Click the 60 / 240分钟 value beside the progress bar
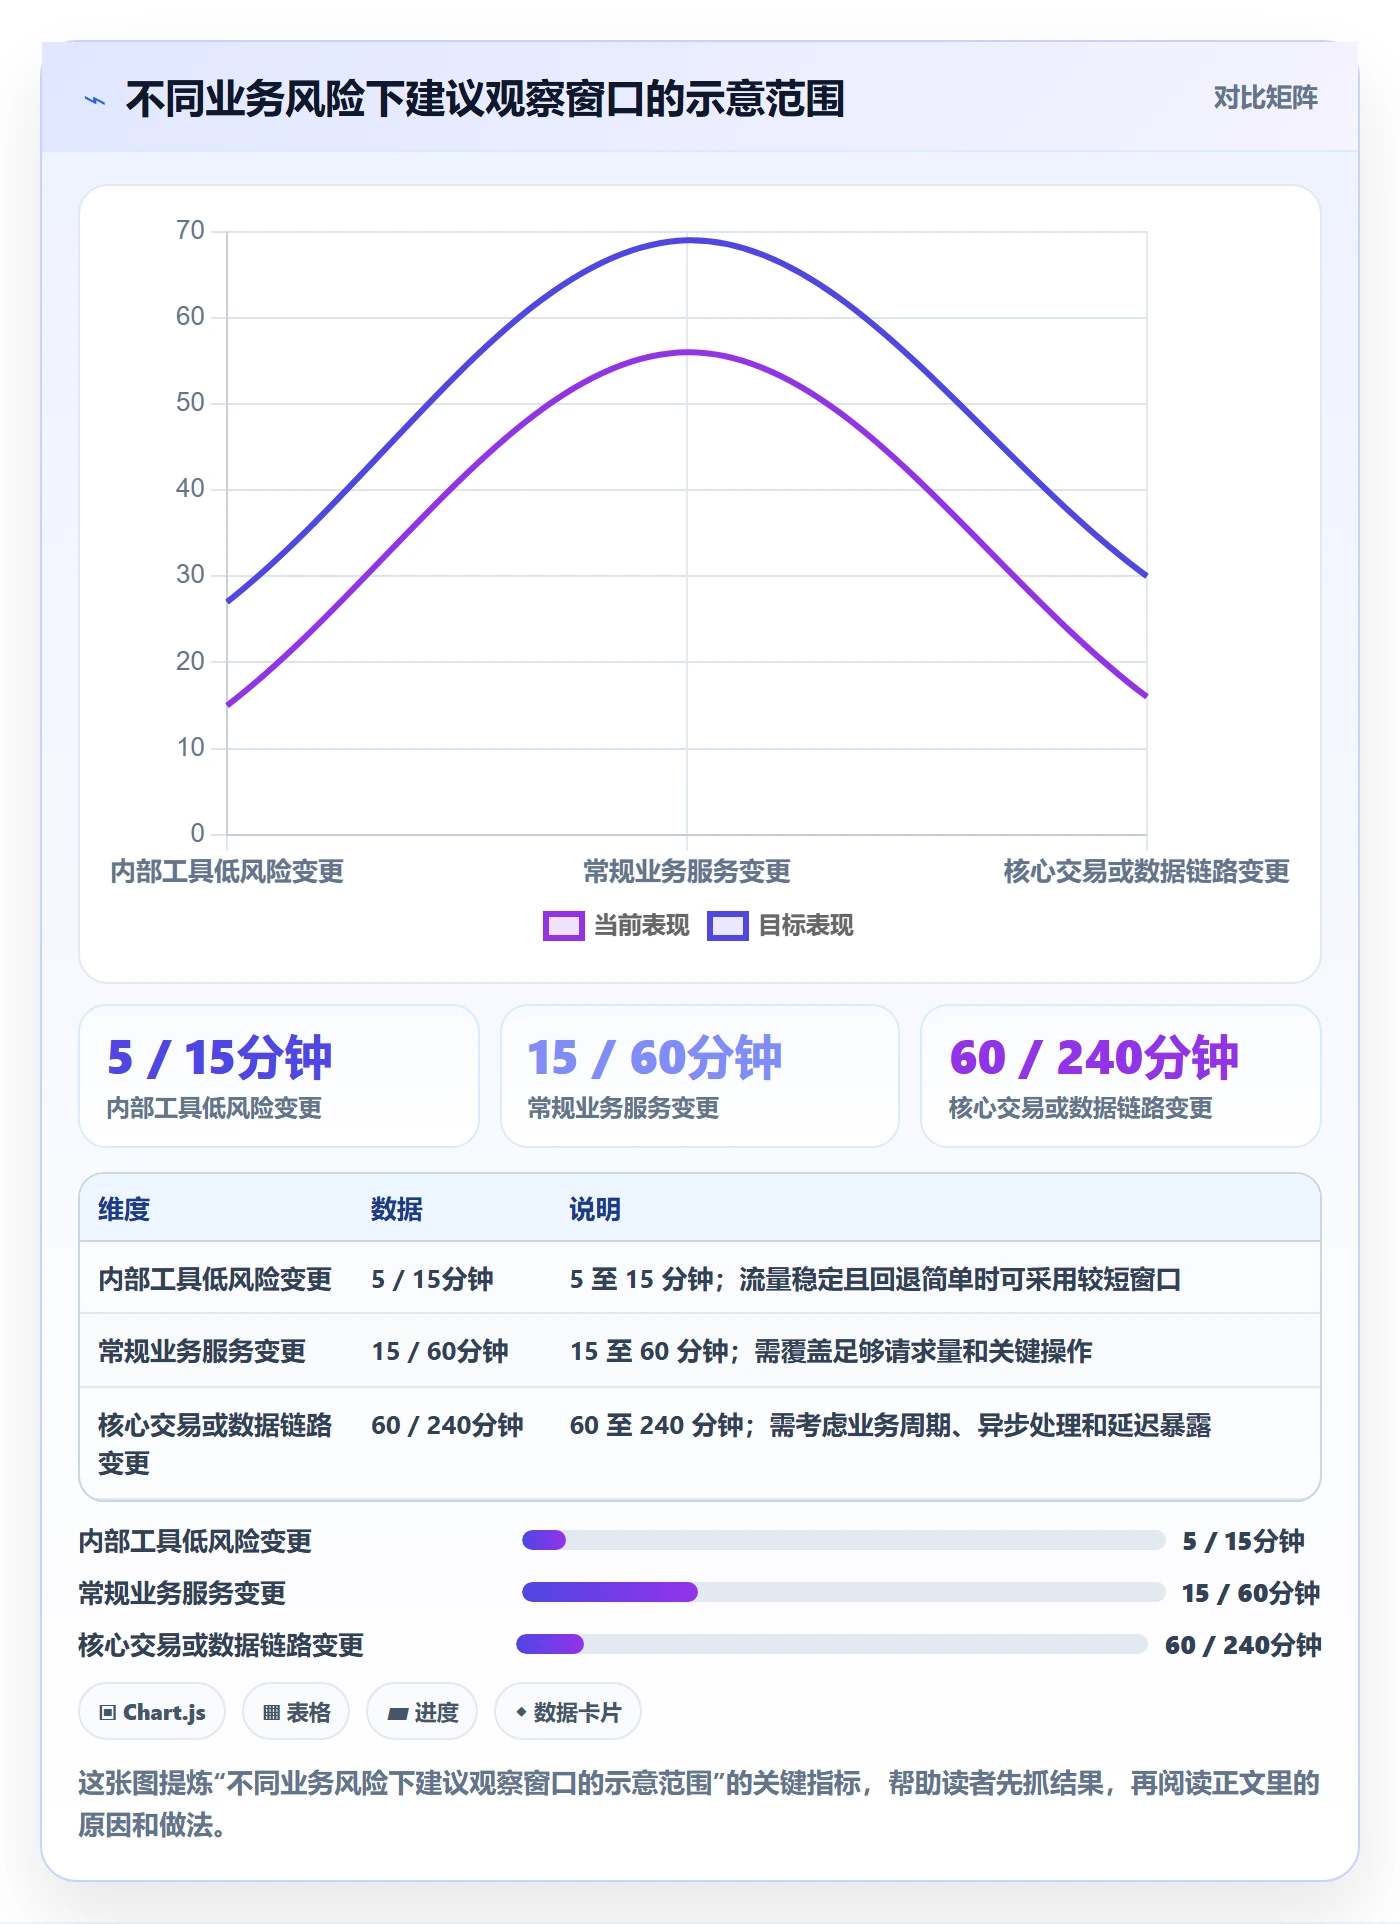 pos(1243,1645)
